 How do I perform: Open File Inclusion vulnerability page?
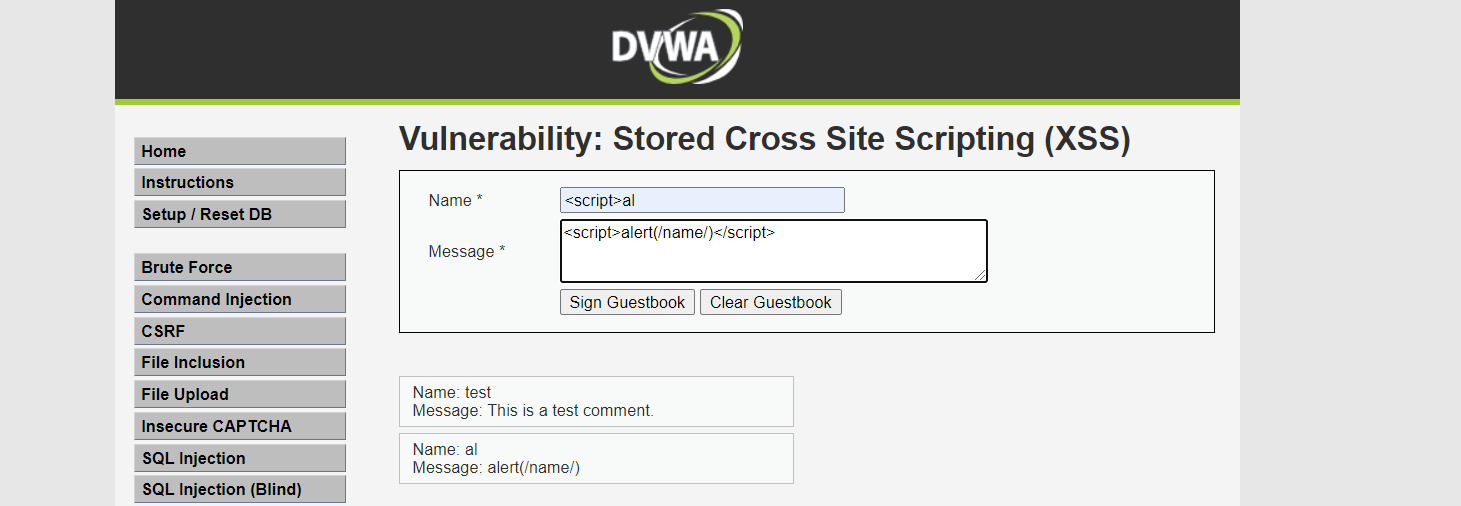(x=240, y=362)
